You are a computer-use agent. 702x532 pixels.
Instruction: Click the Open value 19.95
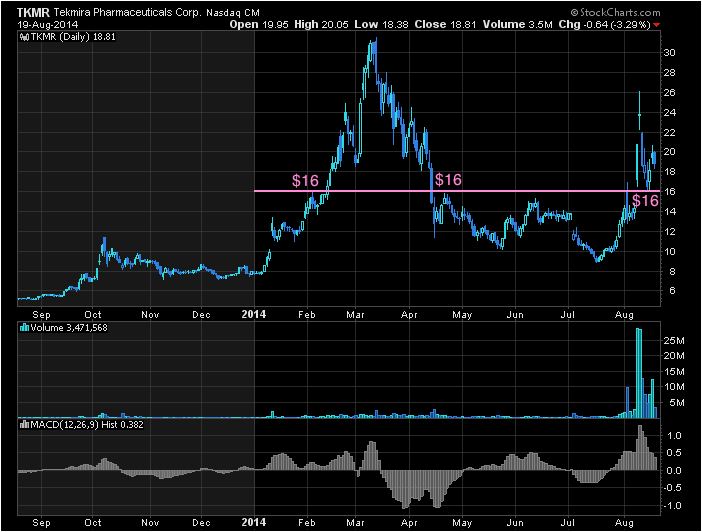(x=275, y=25)
